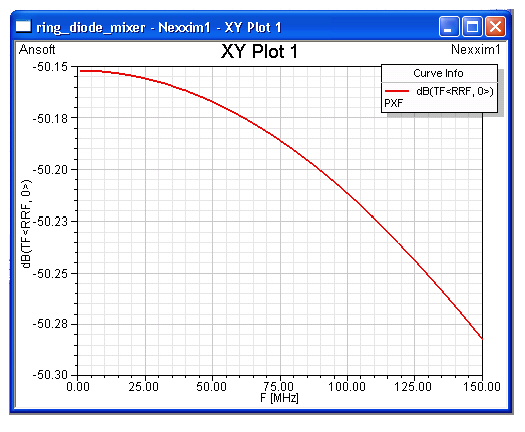
Task: Minimize the XY Plot 1 window
Action: [449, 26]
